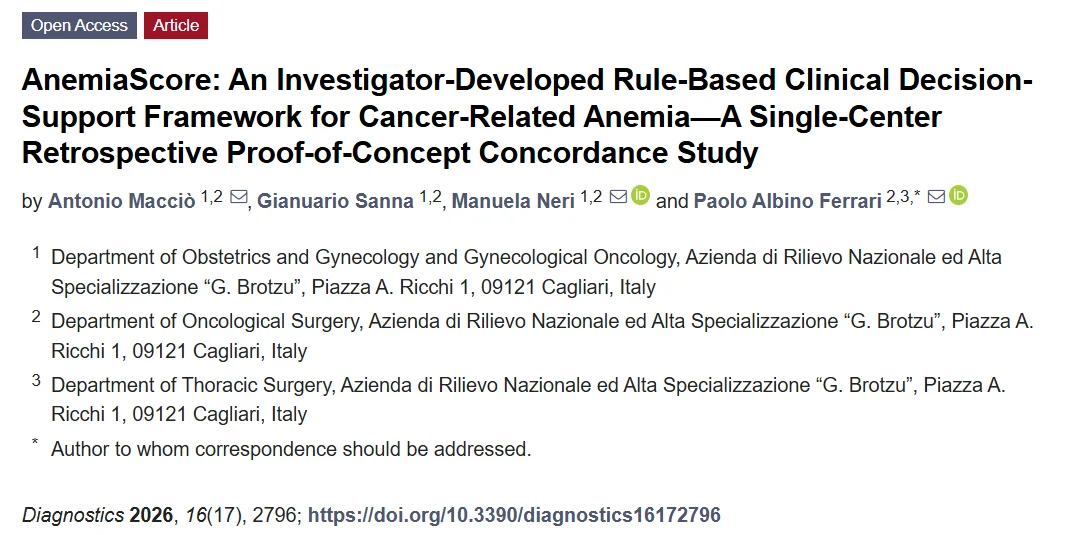Click the Department of Oncological Surgery affiliation
The image size is (1081, 535).
point(542,336)
